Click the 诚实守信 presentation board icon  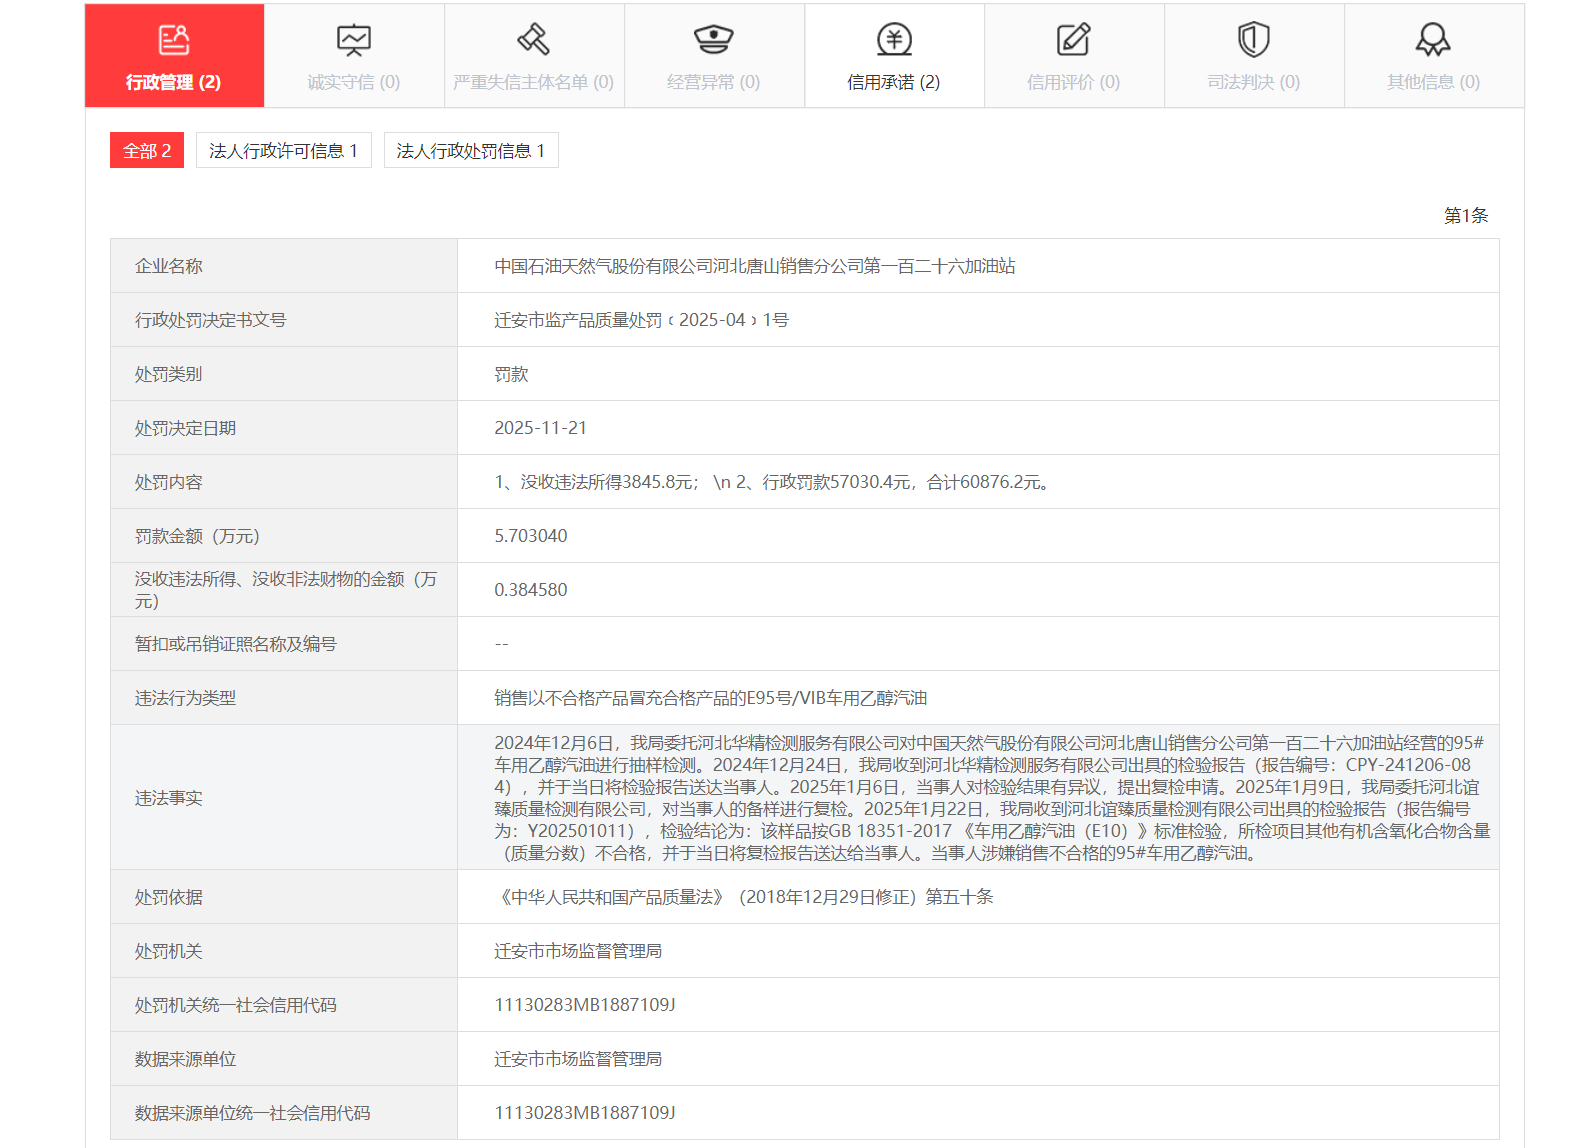pyautogui.click(x=354, y=40)
